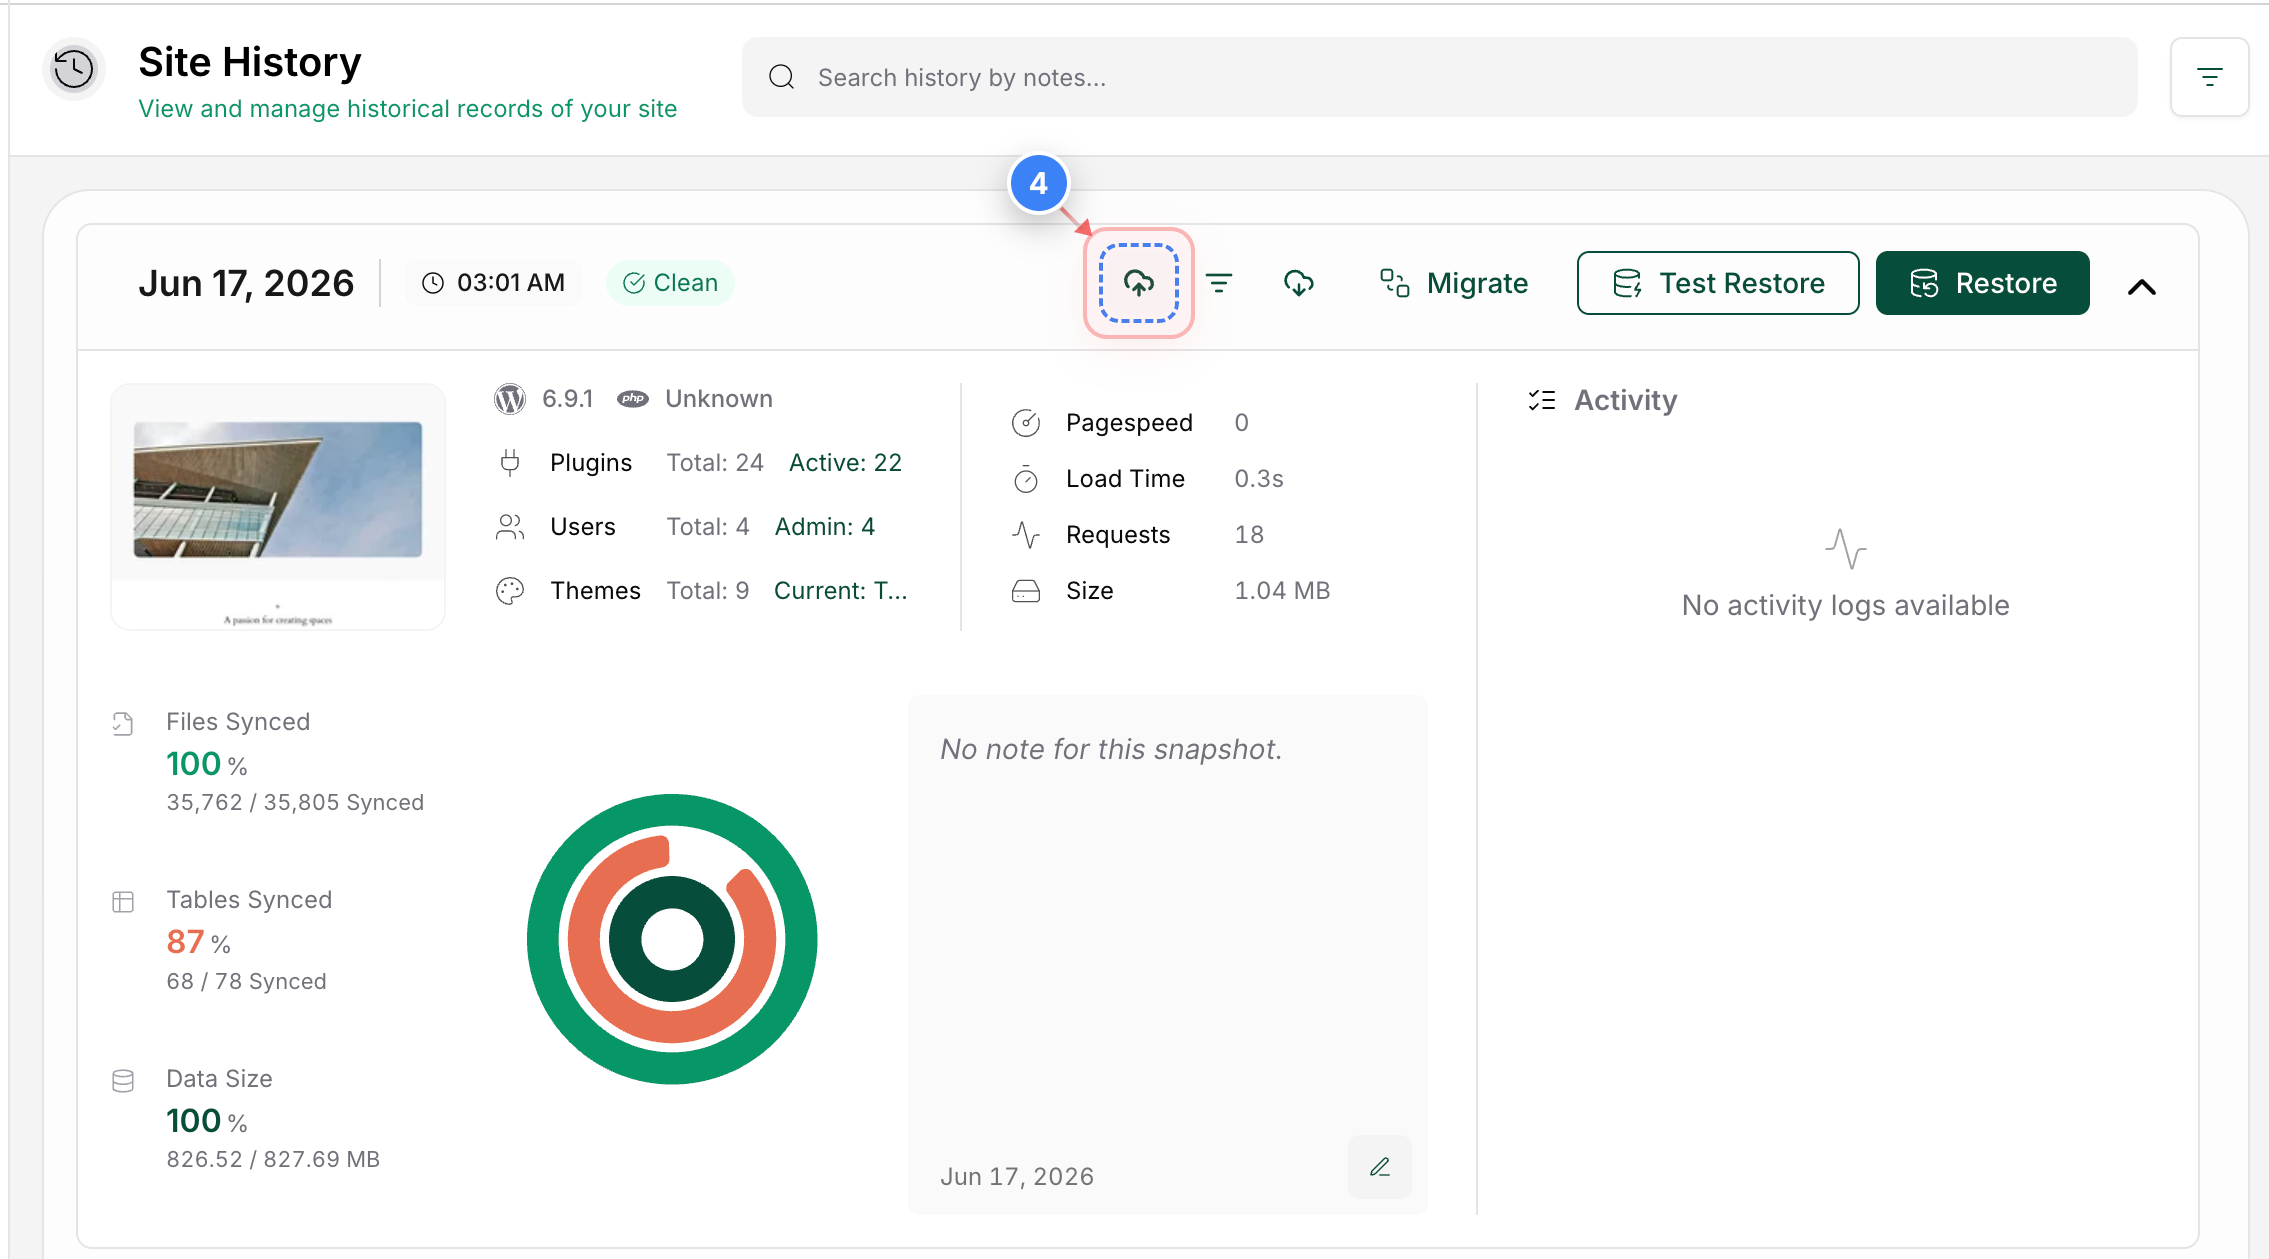Screen dimensions: 2269x1259
Task: Click the cloud download icon
Action: click(x=1298, y=283)
